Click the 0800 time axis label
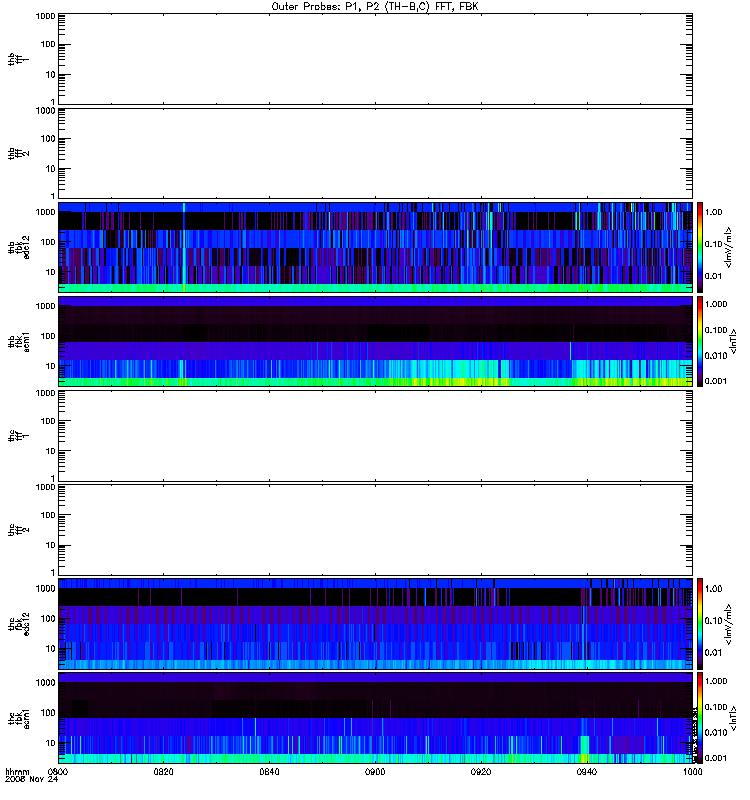The width and height of the screenshot is (750, 800). coord(58,771)
